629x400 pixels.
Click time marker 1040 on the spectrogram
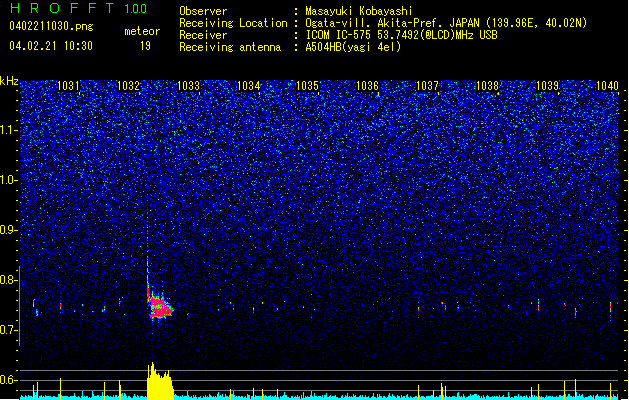(x=607, y=85)
